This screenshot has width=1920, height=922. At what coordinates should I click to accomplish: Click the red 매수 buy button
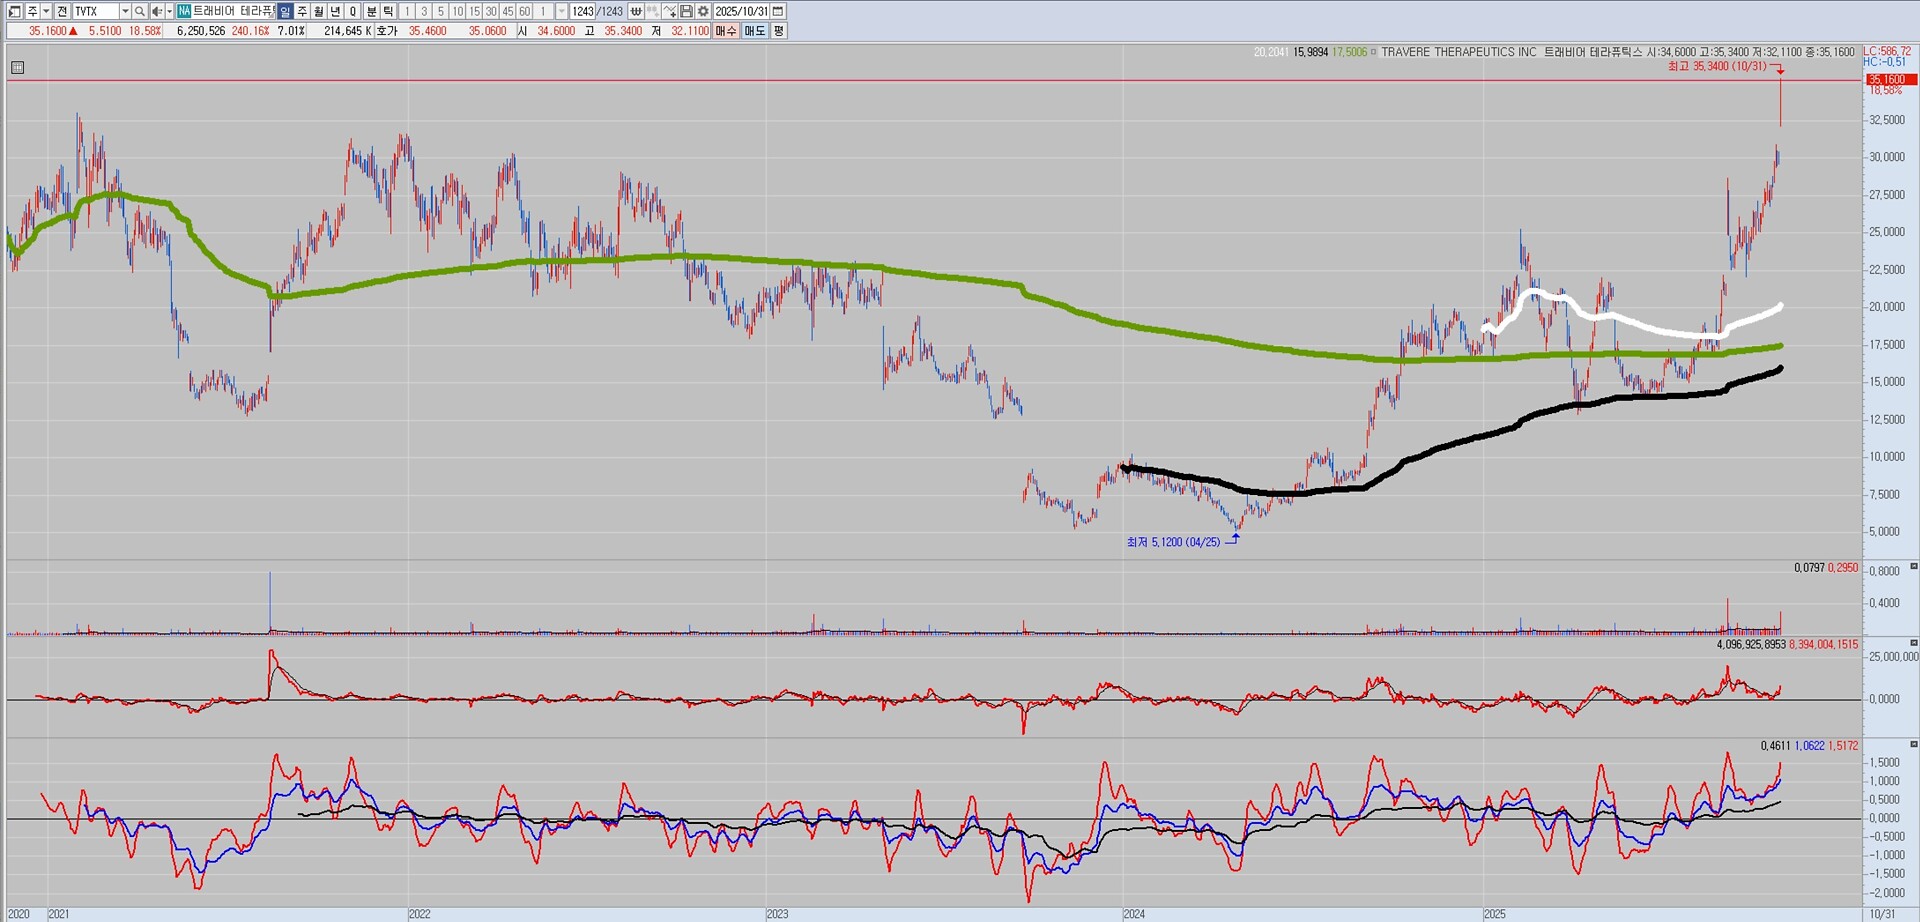pyautogui.click(x=726, y=31)
